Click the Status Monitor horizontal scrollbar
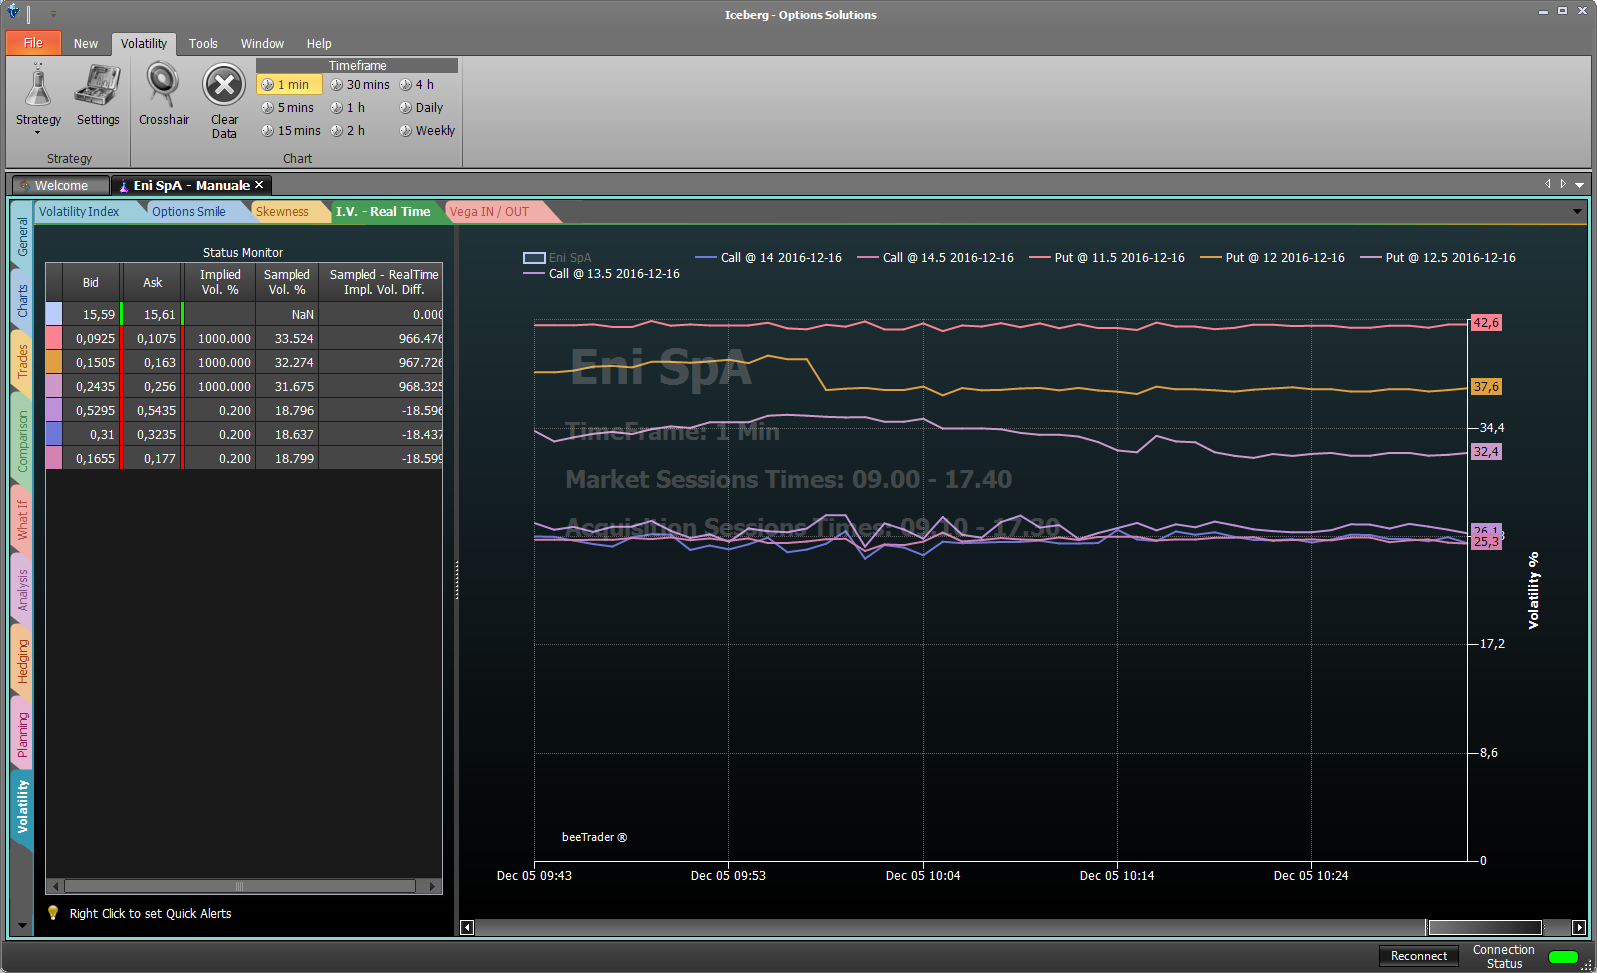Viewport: 1597px width, 973px height. point(240,886)
